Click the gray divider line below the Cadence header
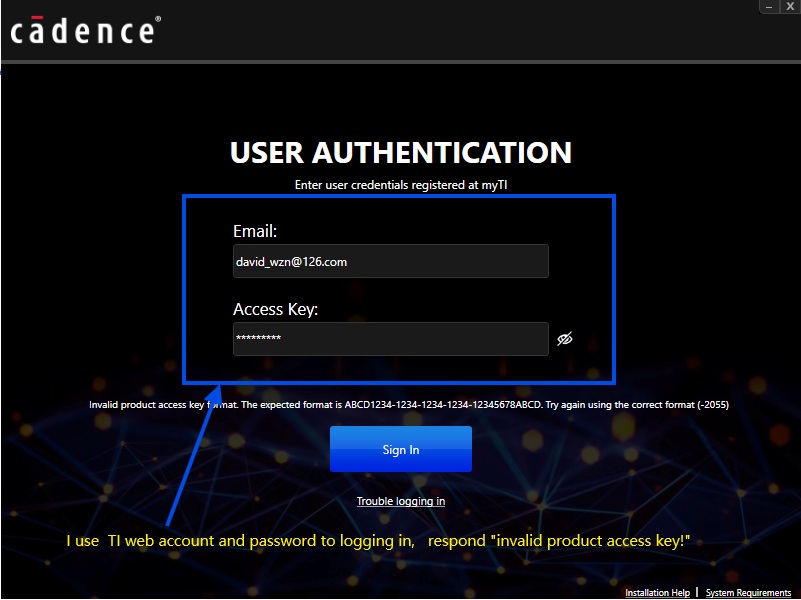801x600 pixels. [x=400, y=62]
